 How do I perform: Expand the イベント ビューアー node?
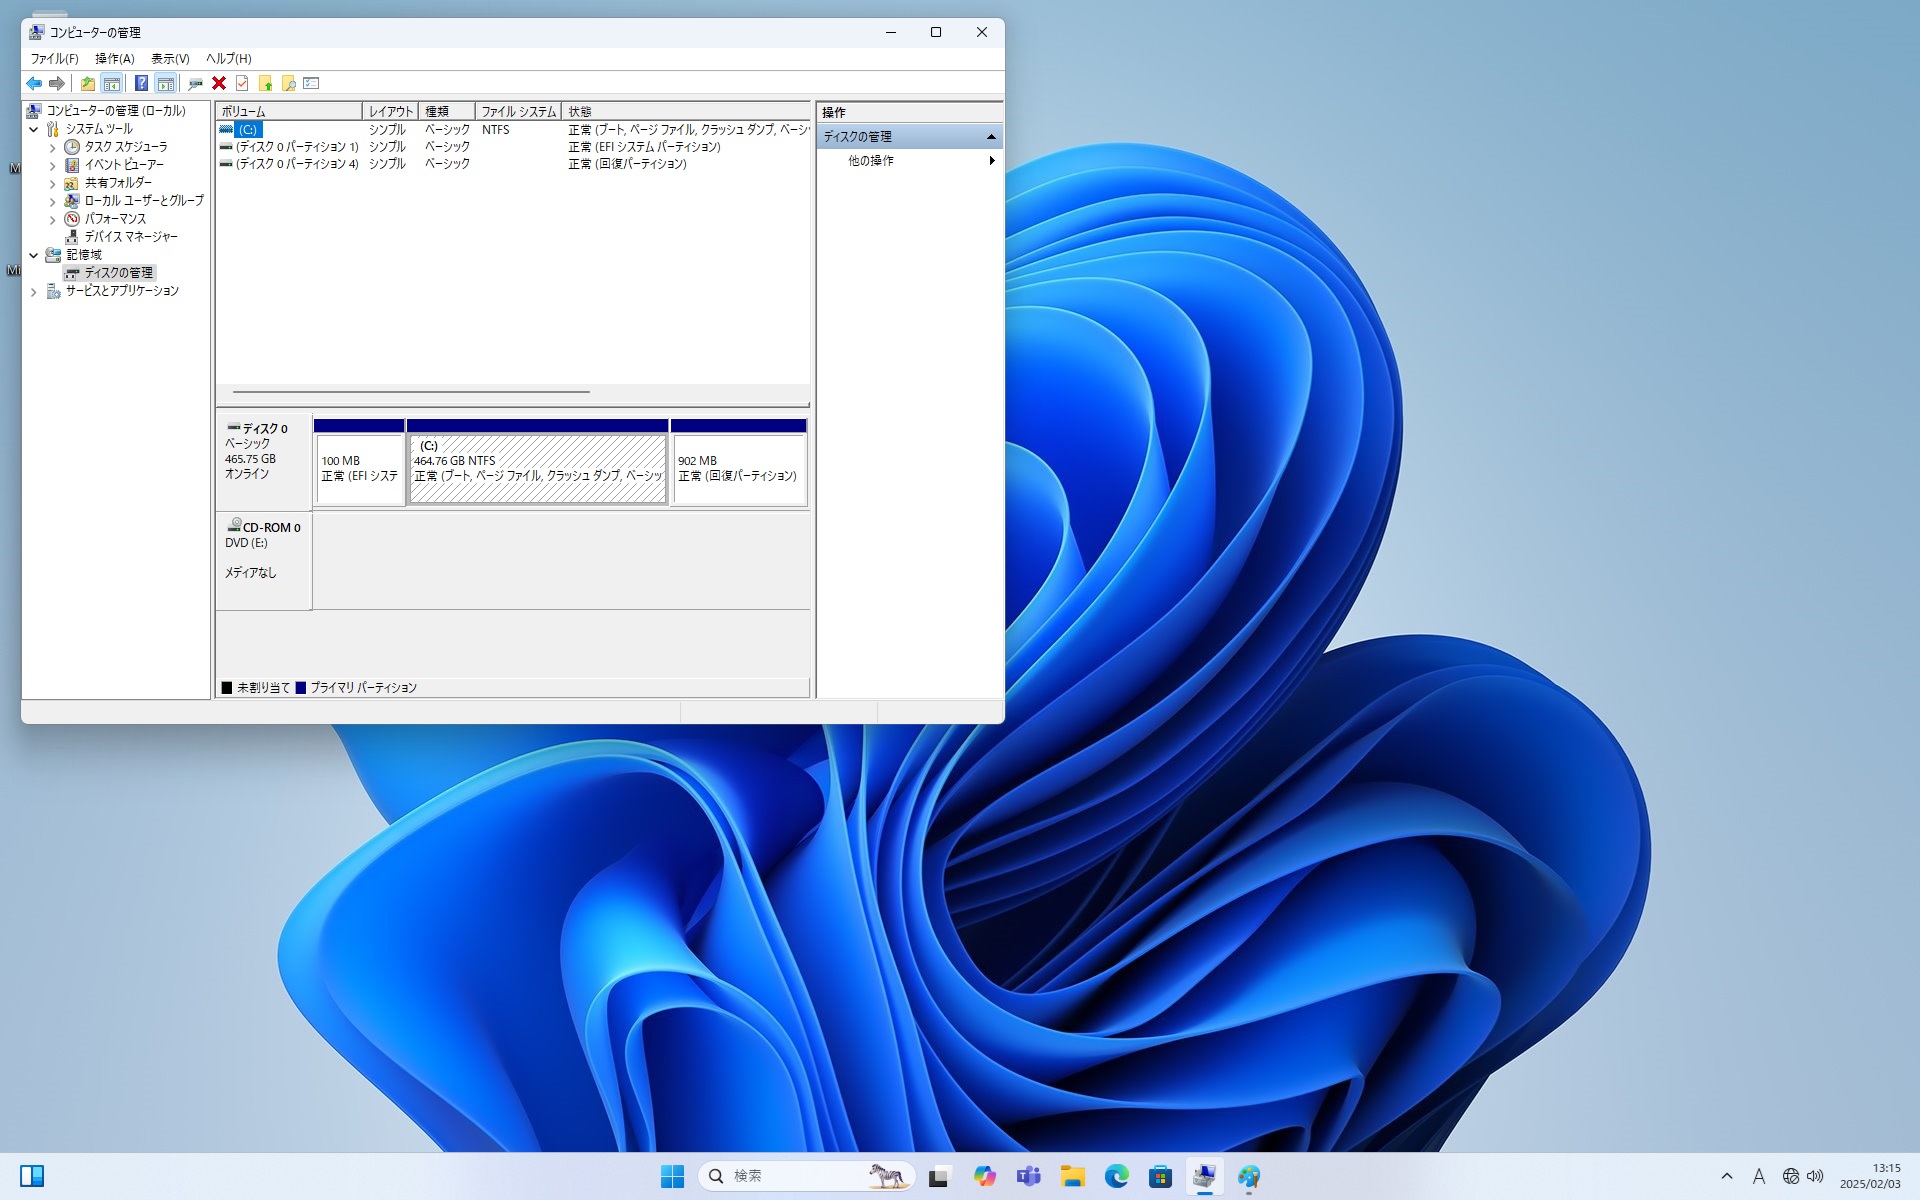pos(52,166)
